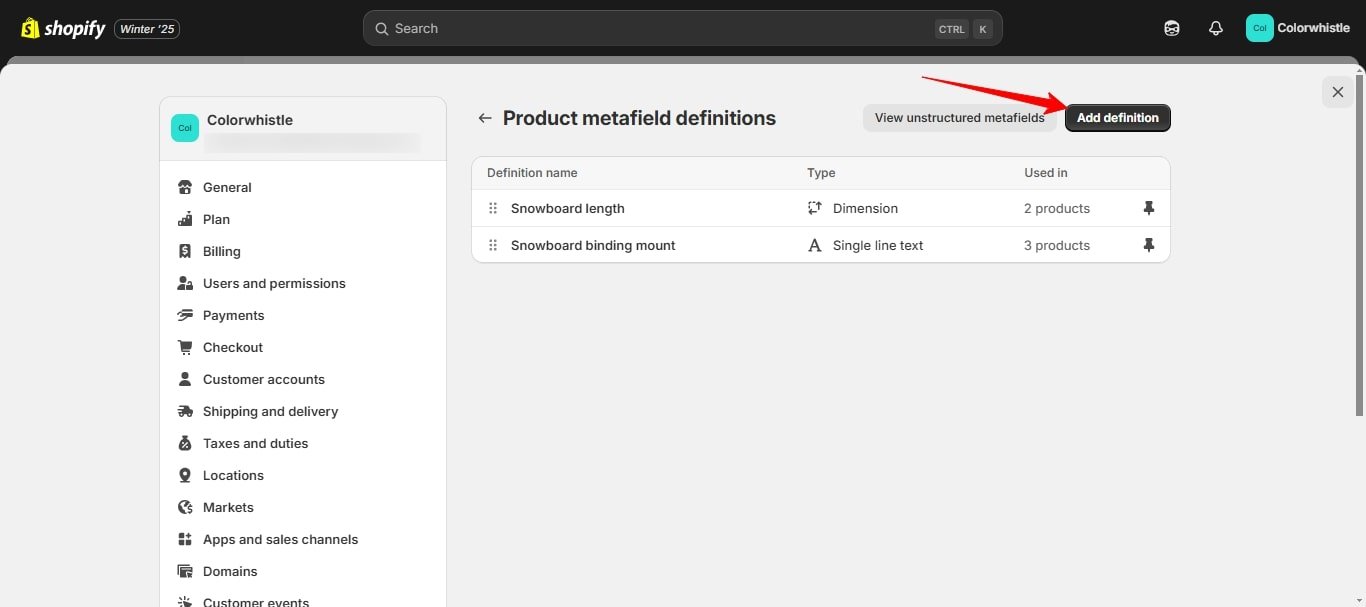Click the Add definition button
The image size is (1366, 607).
tap(1117, 118)
